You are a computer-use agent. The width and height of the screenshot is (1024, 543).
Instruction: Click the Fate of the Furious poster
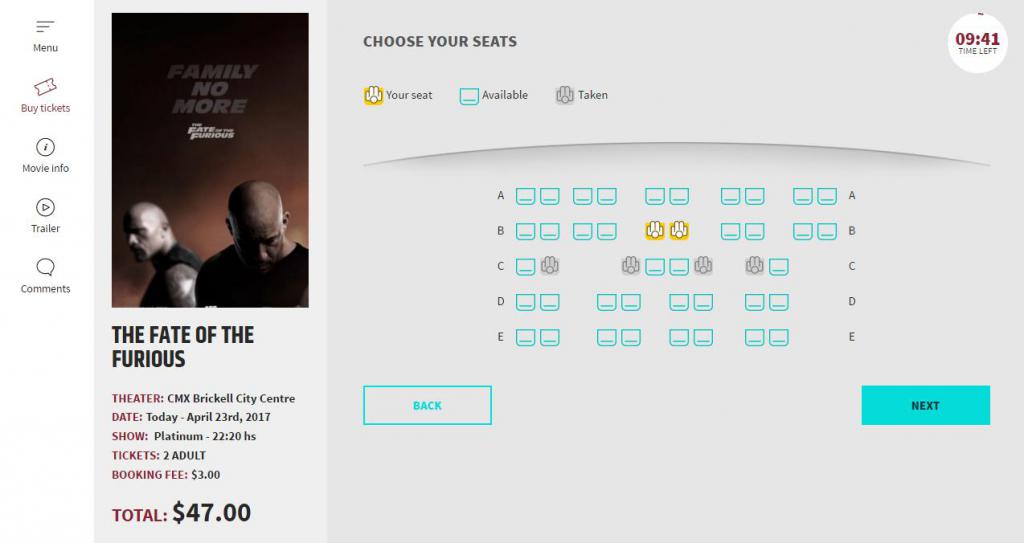[x=210, y=160]
